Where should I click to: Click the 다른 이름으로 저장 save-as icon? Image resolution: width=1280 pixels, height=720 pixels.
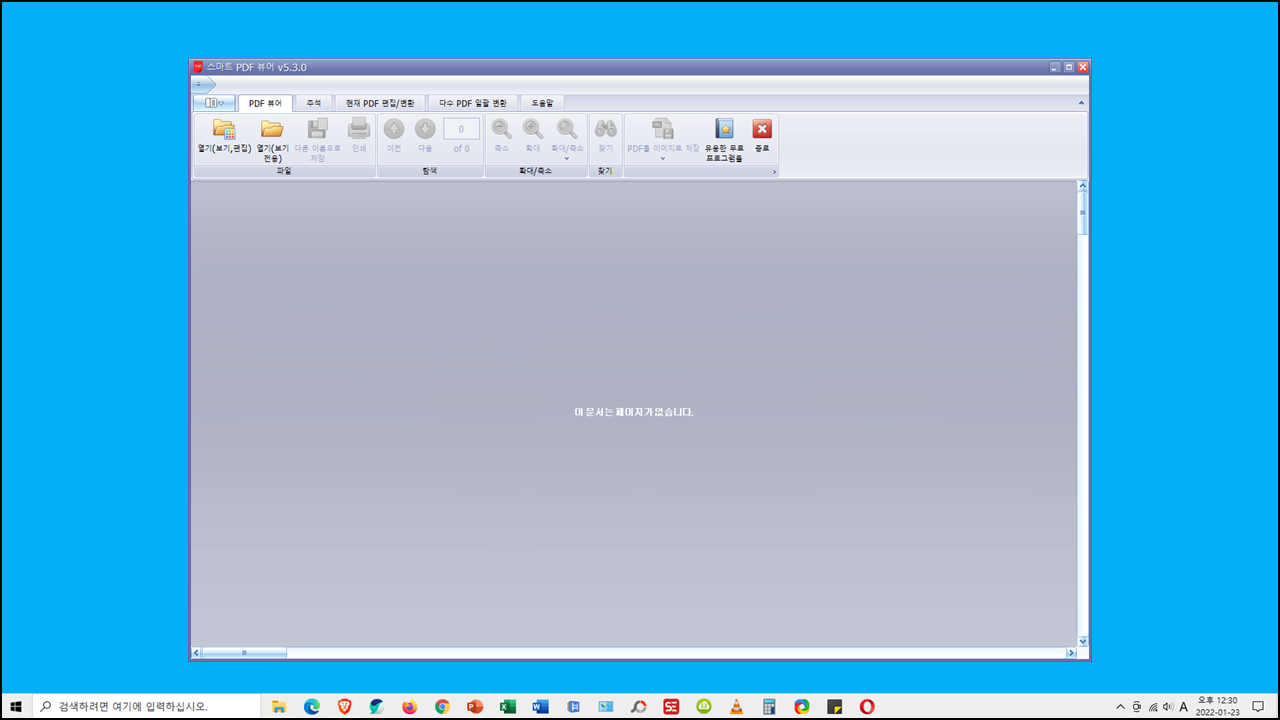pos(317,128)
